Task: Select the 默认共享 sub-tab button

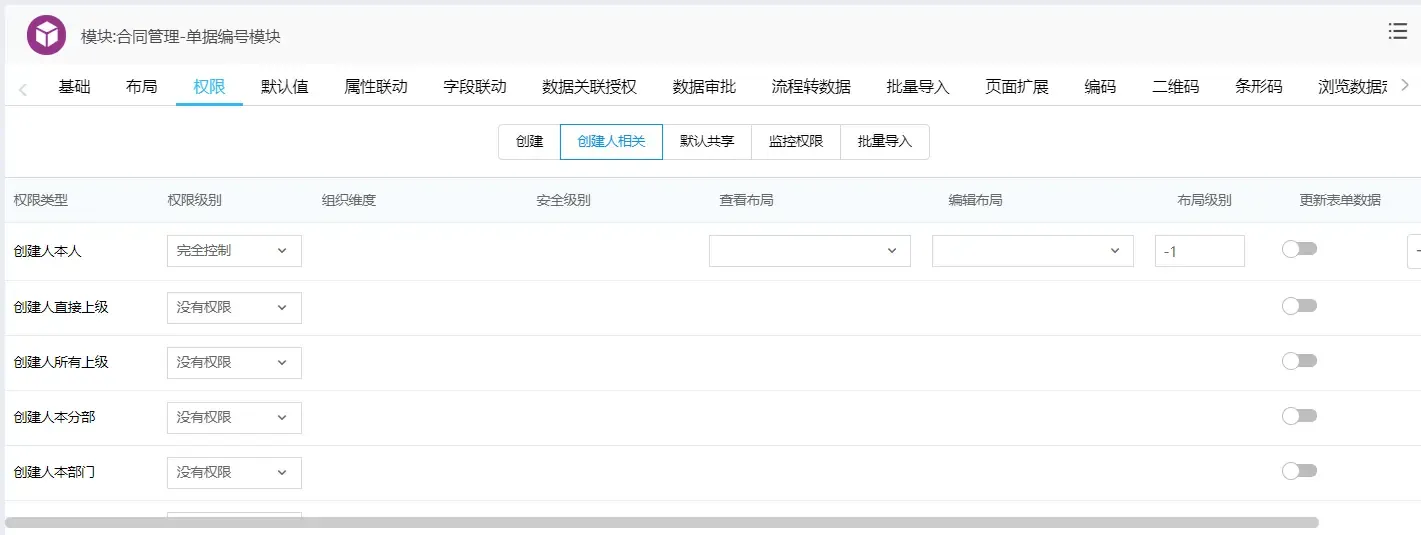Action: 707,142
